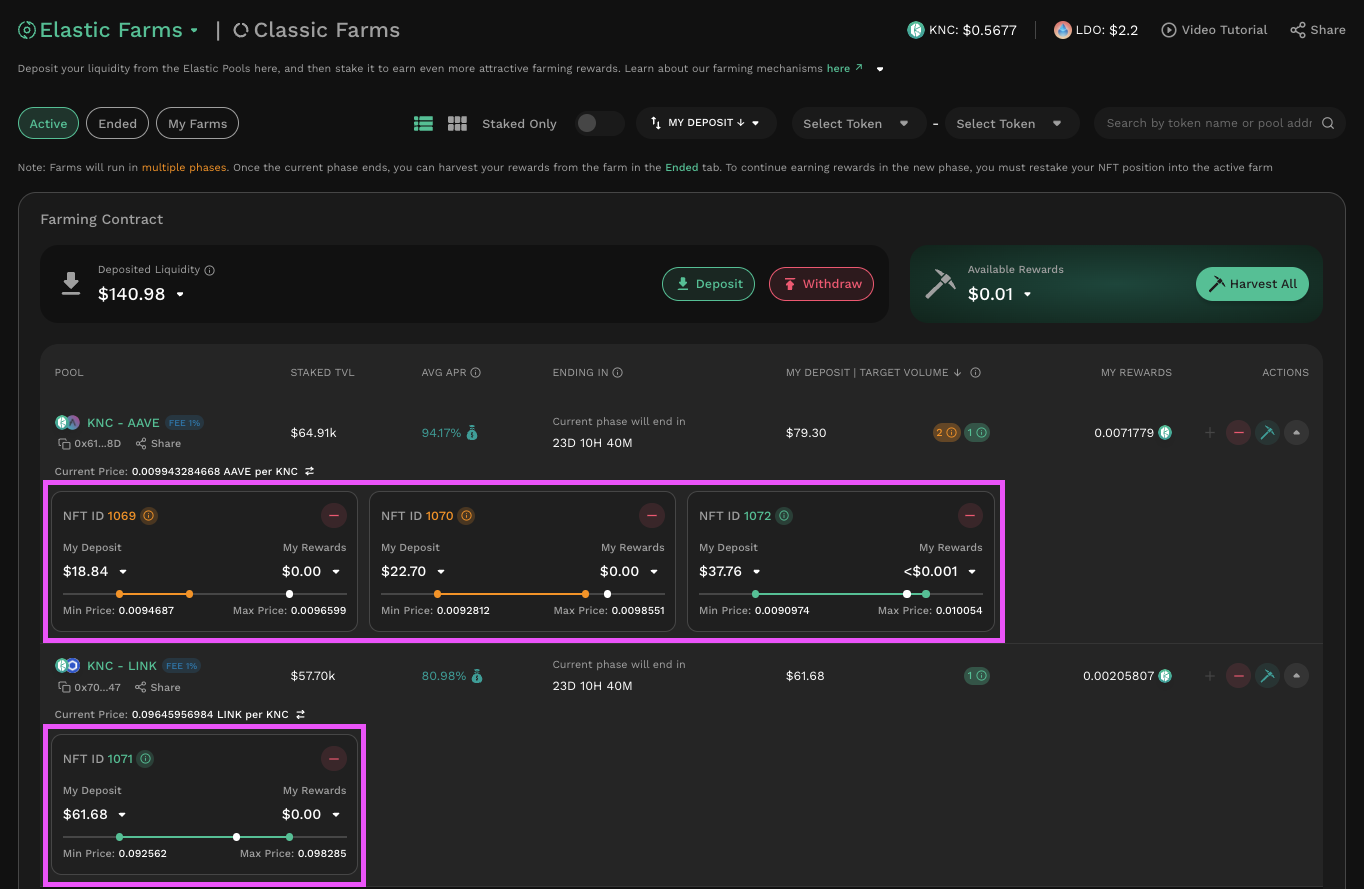Switch to list view layout icon

coord(423,123)
